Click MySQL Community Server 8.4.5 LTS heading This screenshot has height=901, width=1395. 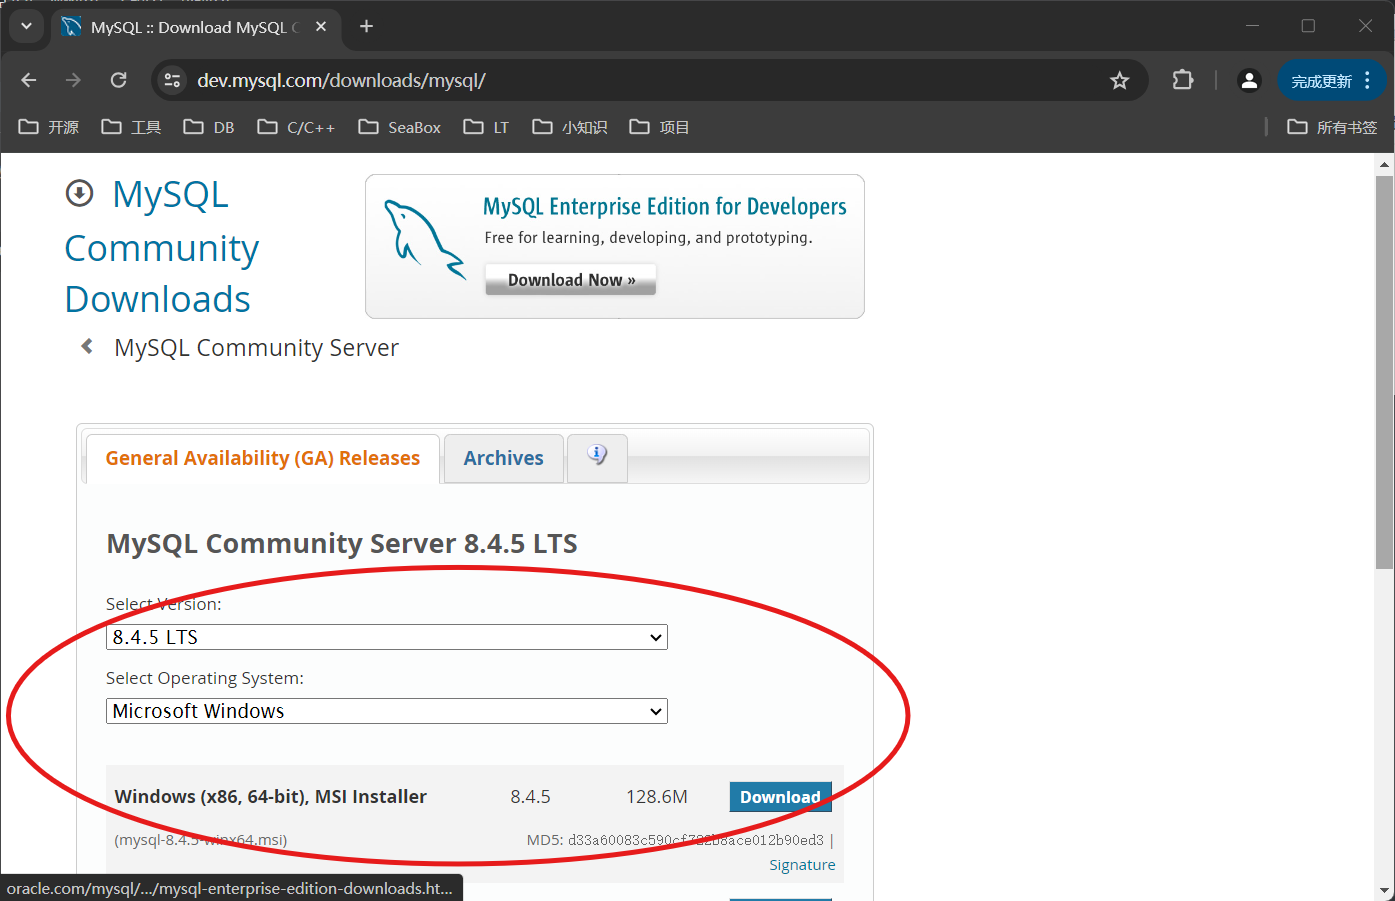[x=342, y=543]
